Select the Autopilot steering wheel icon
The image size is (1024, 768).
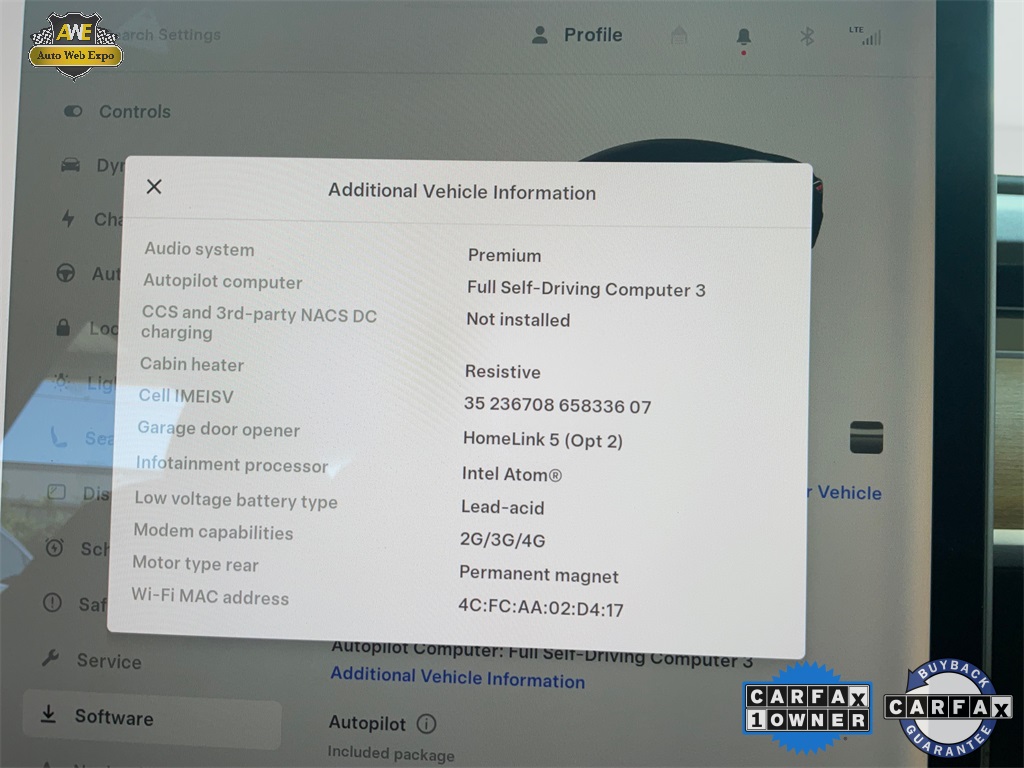click(x=66, y=273)
